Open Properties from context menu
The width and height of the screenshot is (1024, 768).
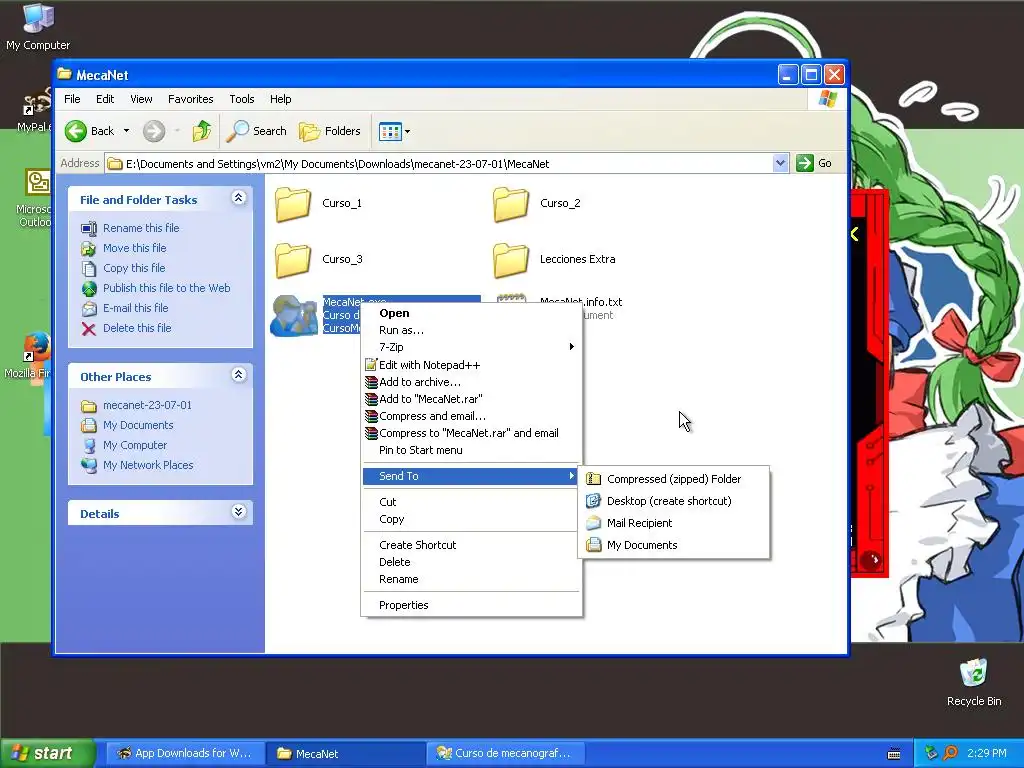point(471,605)
